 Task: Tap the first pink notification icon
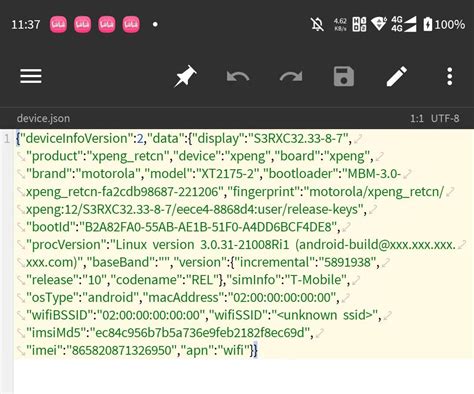click(58, 24)
